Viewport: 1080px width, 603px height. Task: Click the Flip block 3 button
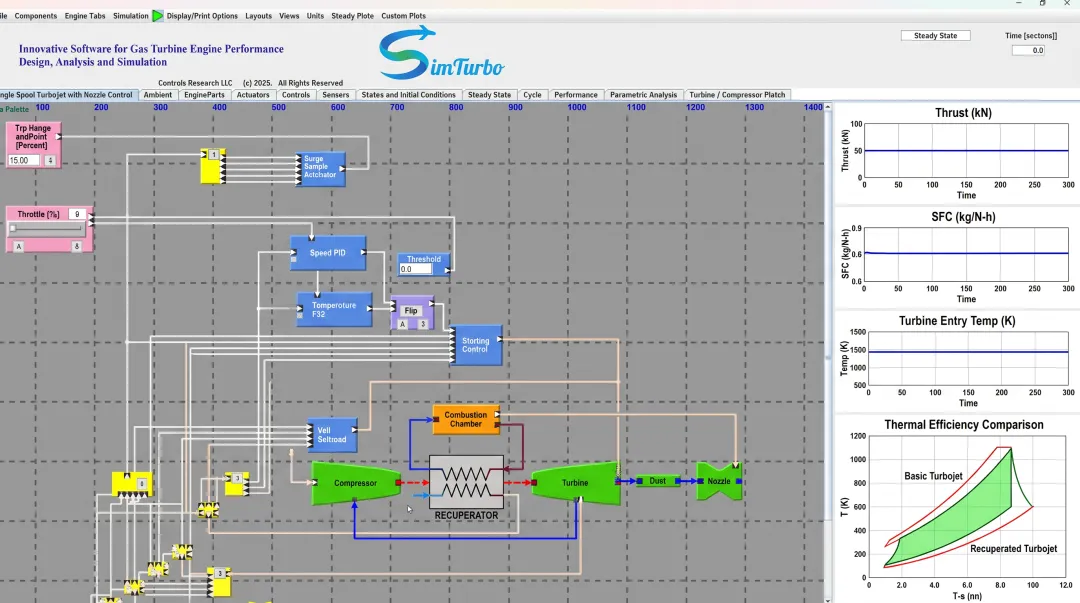[x=422, y=324]
